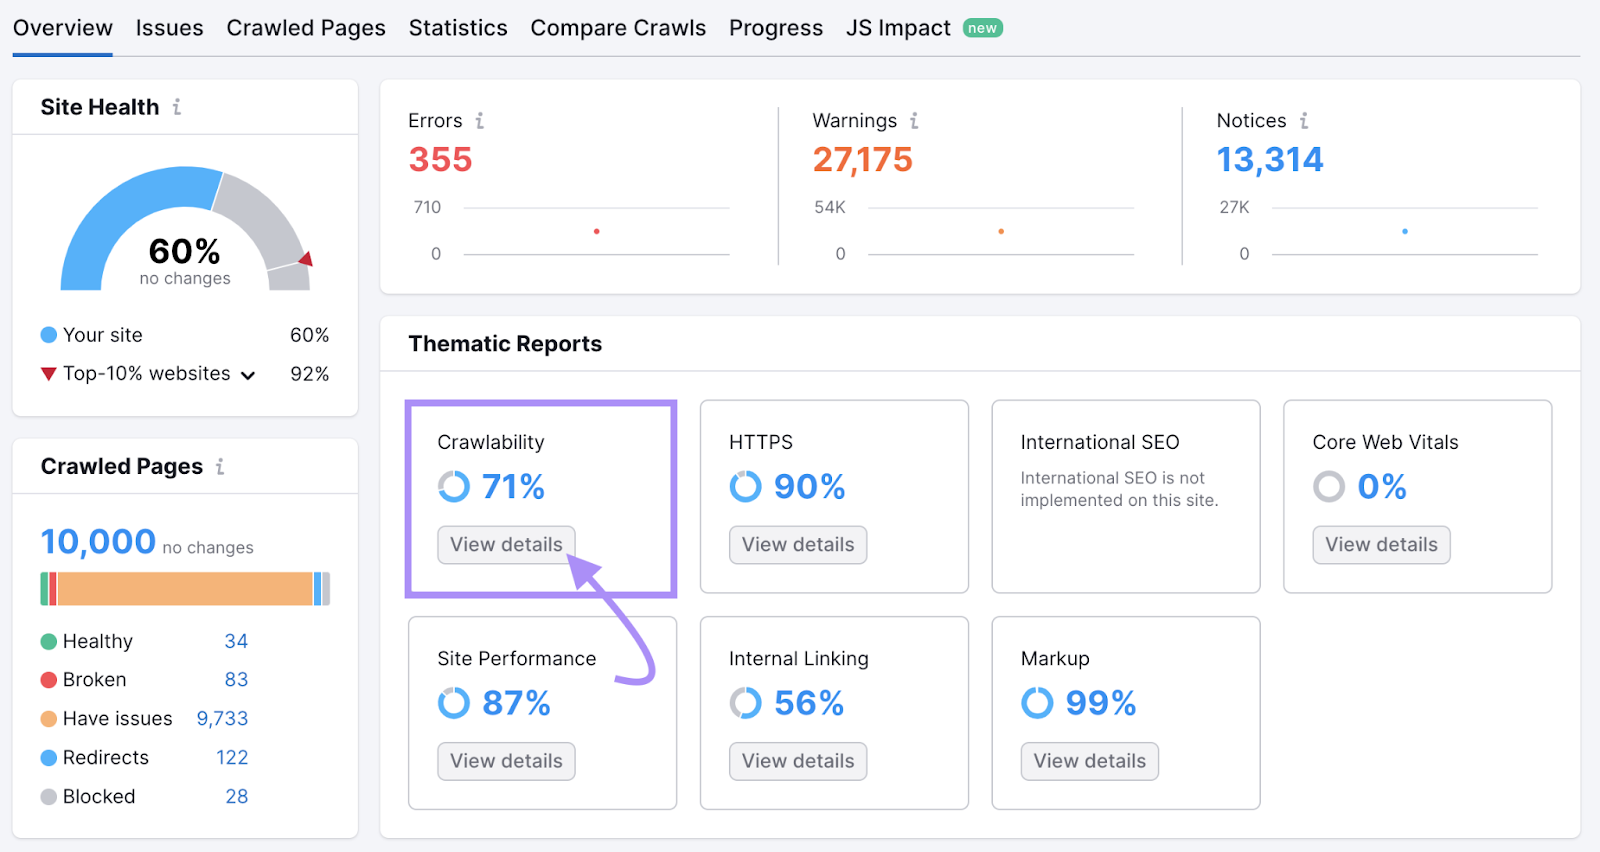Click the Crawlability 71% progress ring icon
This screenshot has width=1600, height=852.
(454, 487)
